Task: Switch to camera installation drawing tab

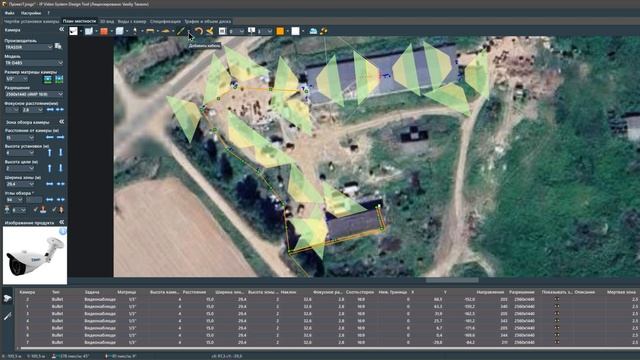Action: [31, 21]
